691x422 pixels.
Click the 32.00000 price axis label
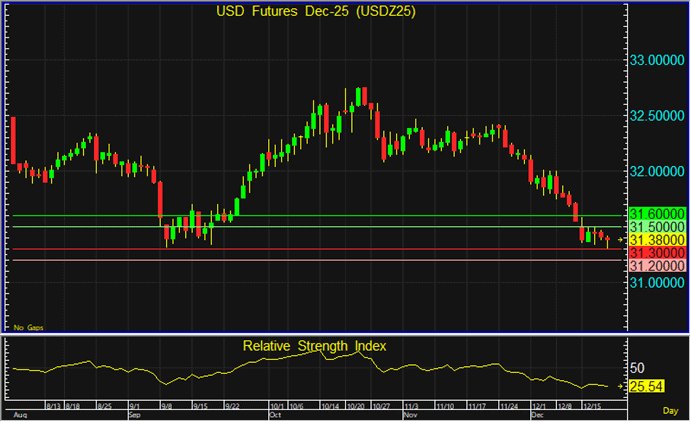pyautogui.click(x=657, y=171)
